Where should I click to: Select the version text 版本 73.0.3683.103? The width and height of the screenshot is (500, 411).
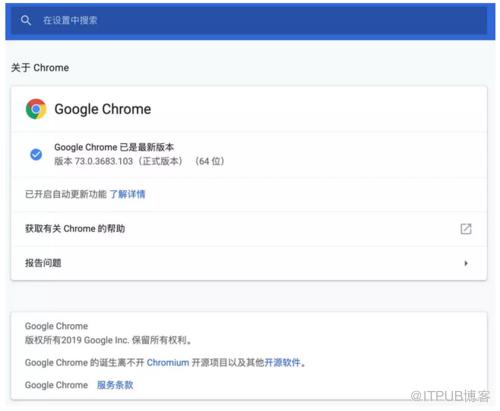[93, 161]
